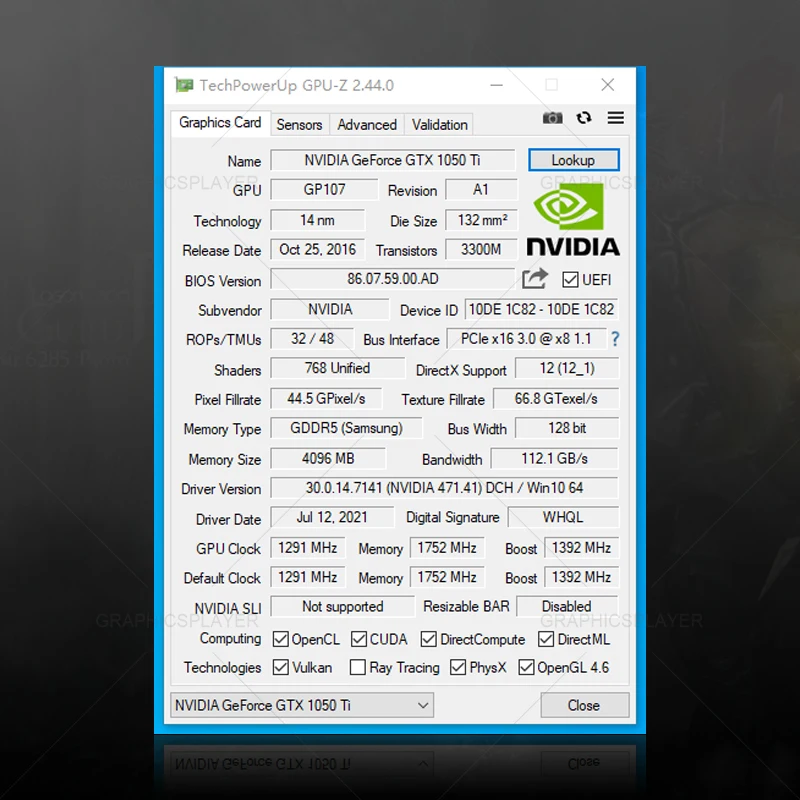Click the Bus Interface PCIe x16 3.0 value
Image resolution: width=800 pixels, height=800 pixels.
[x=527, y=339]
